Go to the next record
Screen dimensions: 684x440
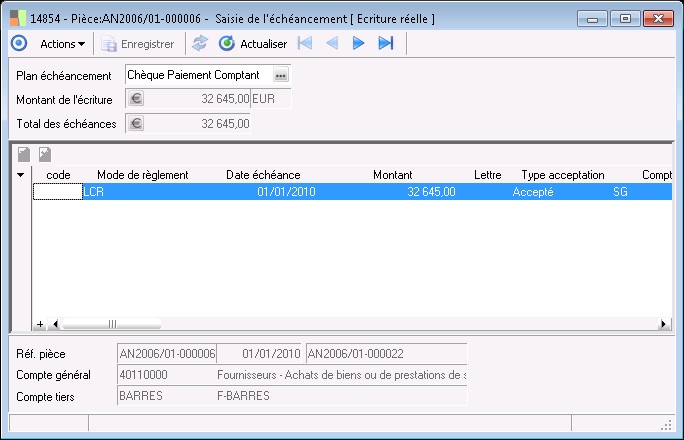[x=358, y=43]
